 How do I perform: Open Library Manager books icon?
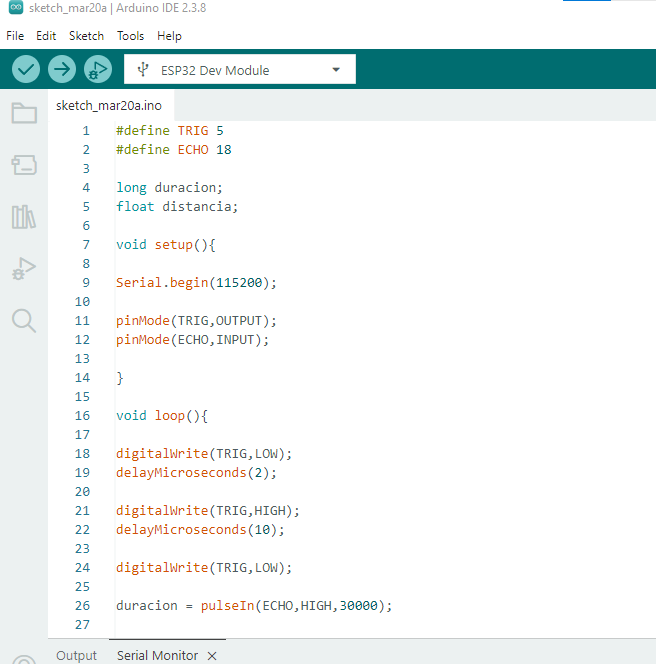pos(24,217)
